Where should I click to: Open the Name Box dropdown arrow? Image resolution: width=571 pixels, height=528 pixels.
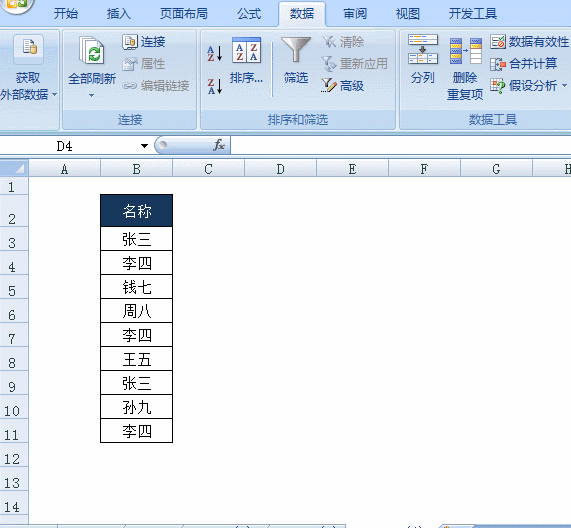point(145,146)
